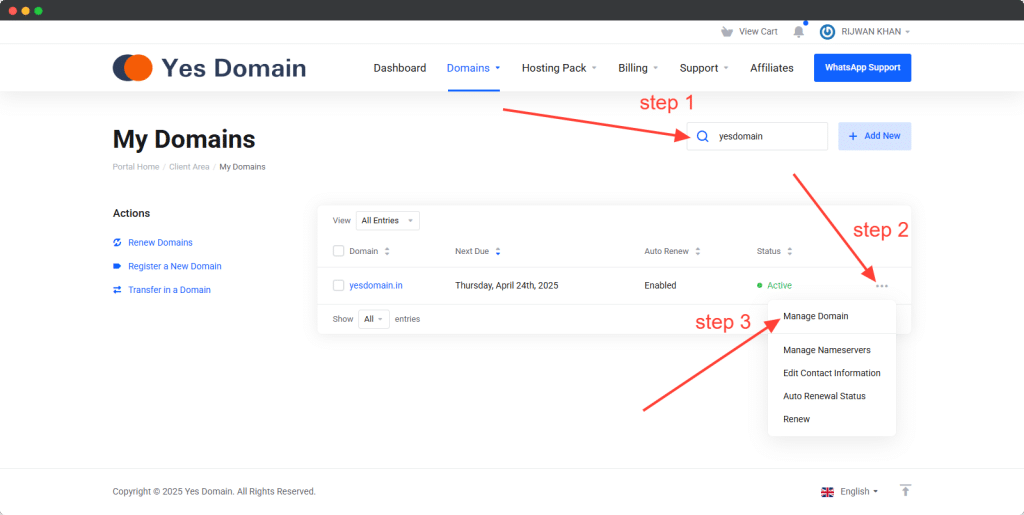Click the user power avatar icon
Screen dimensions: 1024x515
(x=827, y=31)
